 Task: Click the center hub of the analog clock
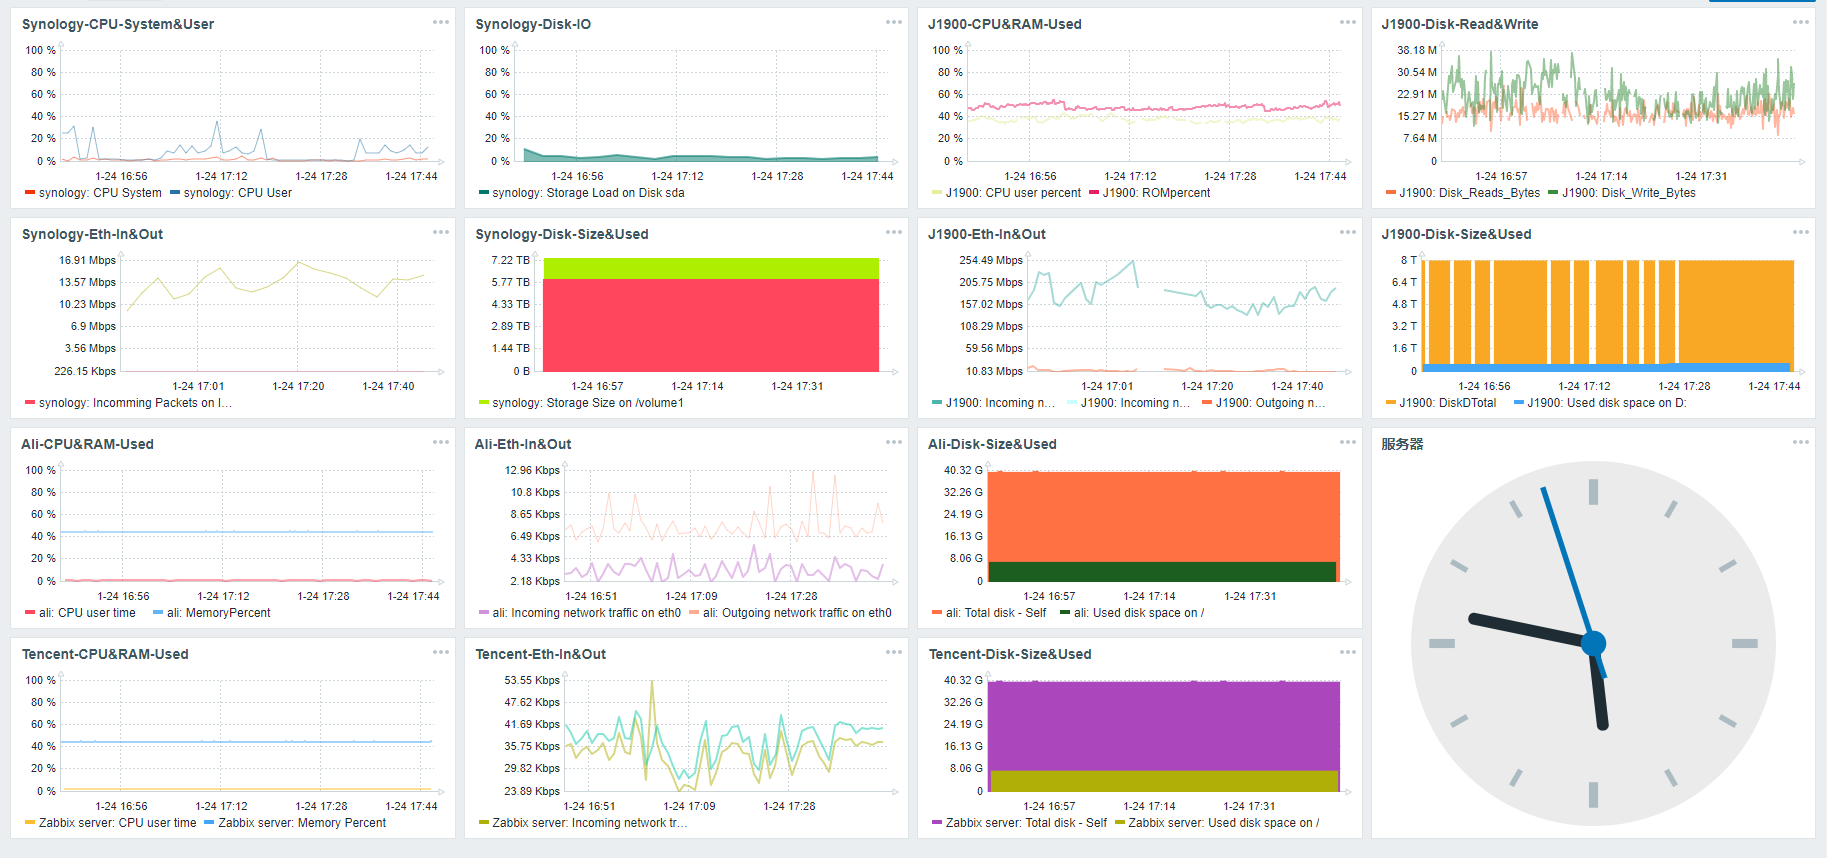click(x=1593, y=643)
